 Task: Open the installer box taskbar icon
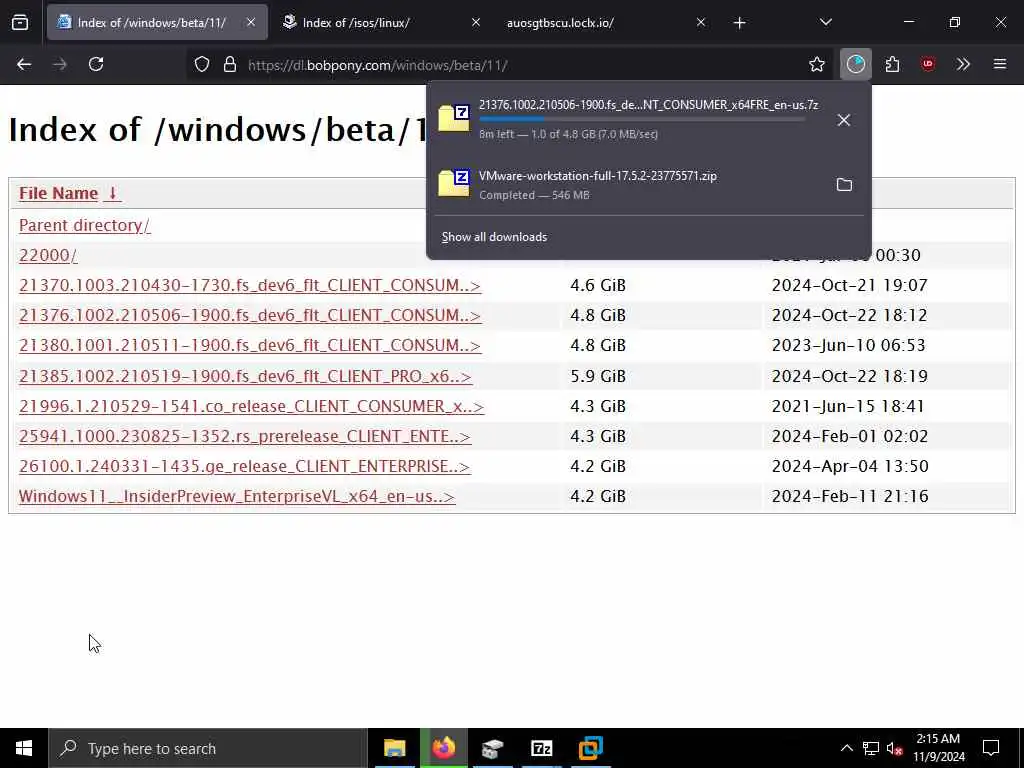[493, 748]
